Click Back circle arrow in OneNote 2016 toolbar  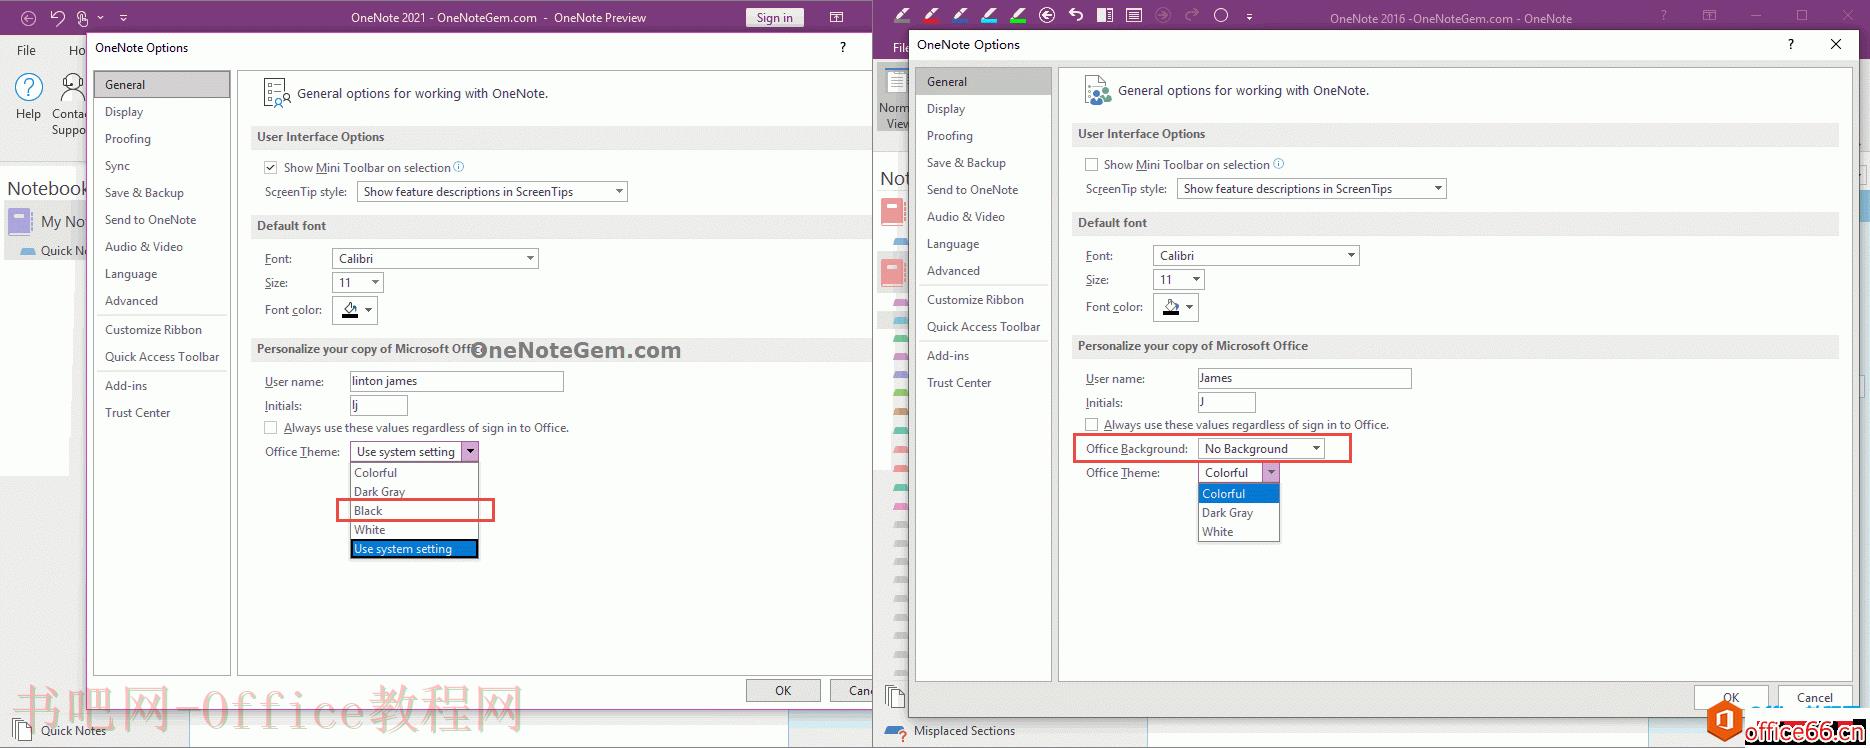tap(1047, 15)
